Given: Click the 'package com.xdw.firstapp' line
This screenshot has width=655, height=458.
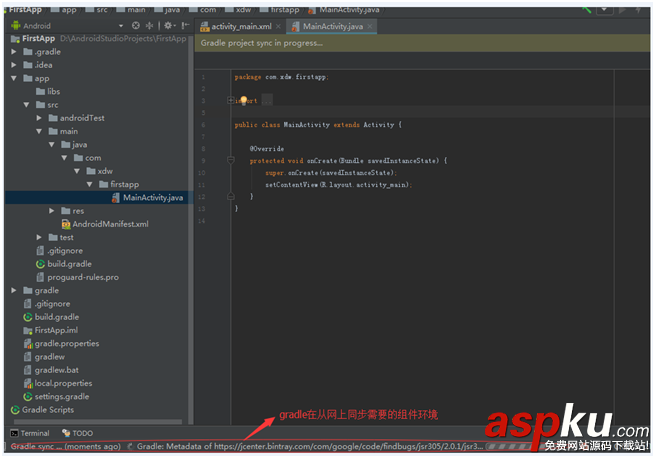Looking at the screenshot, I should point(282,77).
